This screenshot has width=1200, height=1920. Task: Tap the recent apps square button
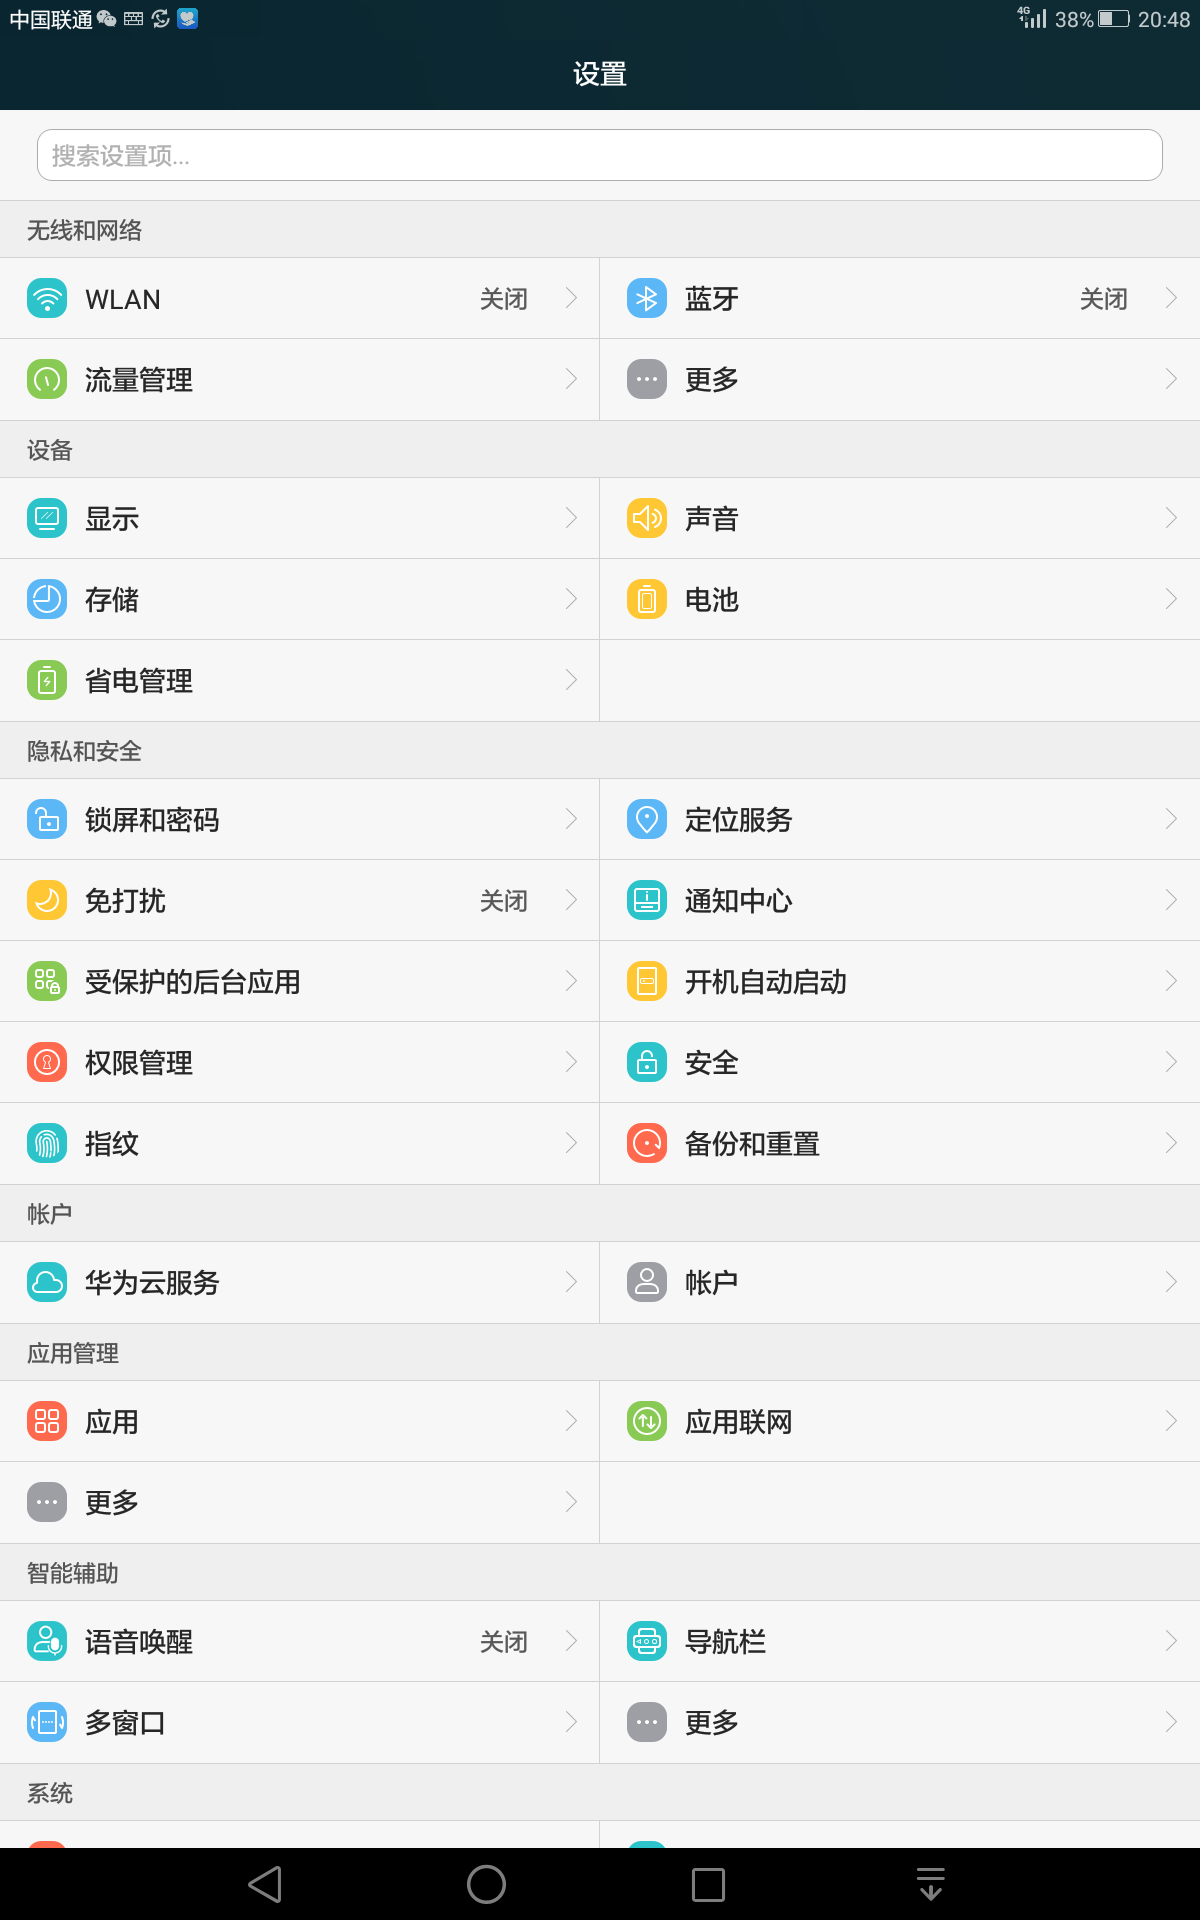708,1884
